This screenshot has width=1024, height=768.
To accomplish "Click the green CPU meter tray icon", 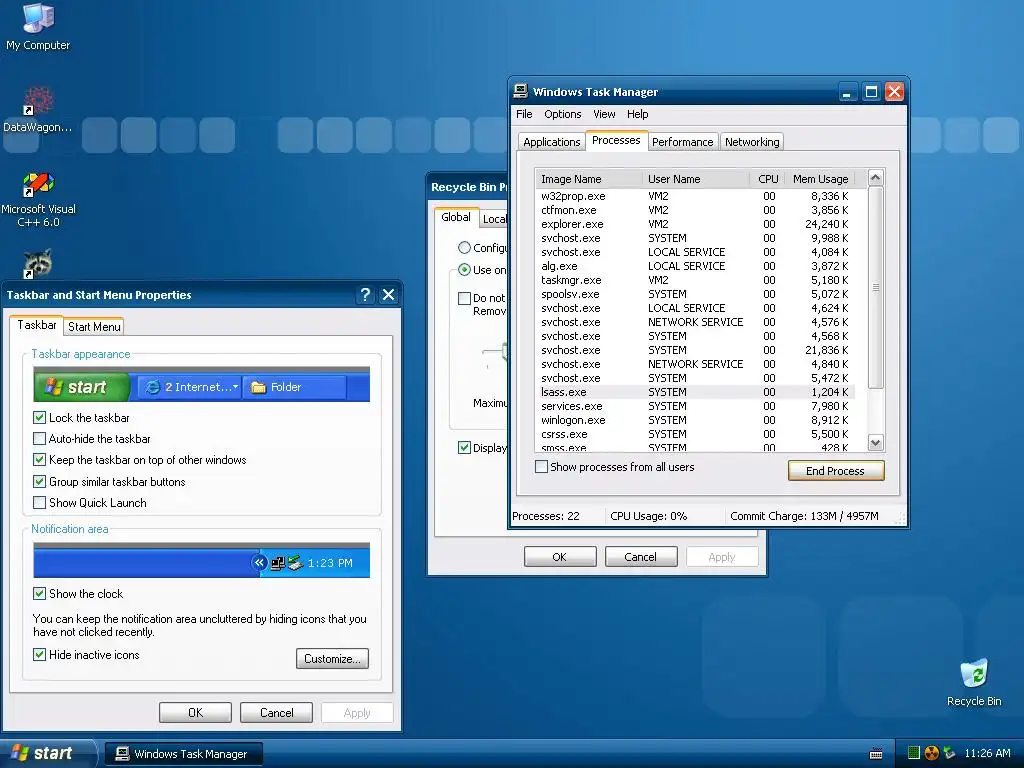I will 914,753.
